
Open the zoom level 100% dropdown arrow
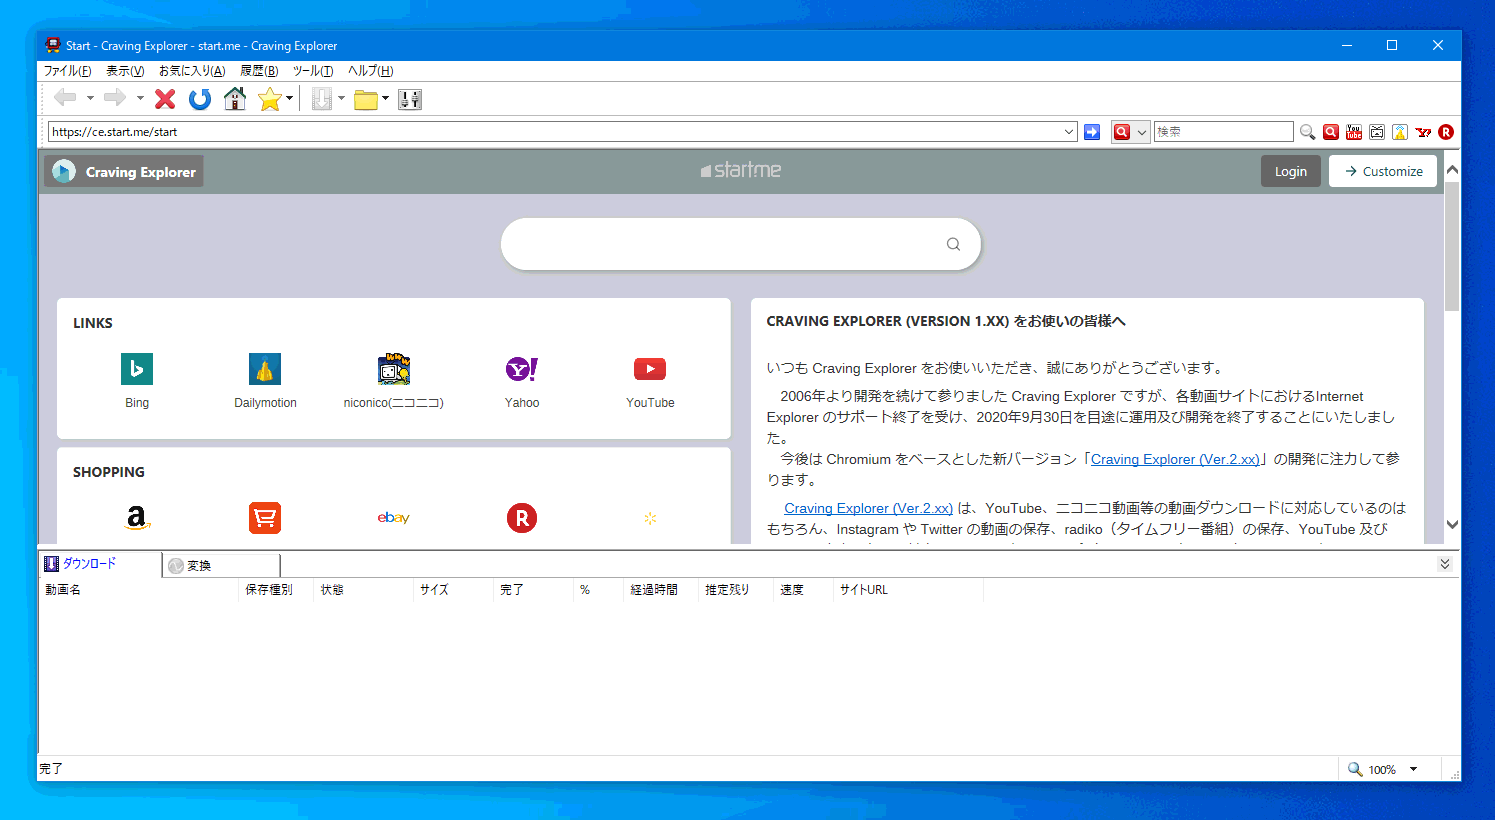1414,769
